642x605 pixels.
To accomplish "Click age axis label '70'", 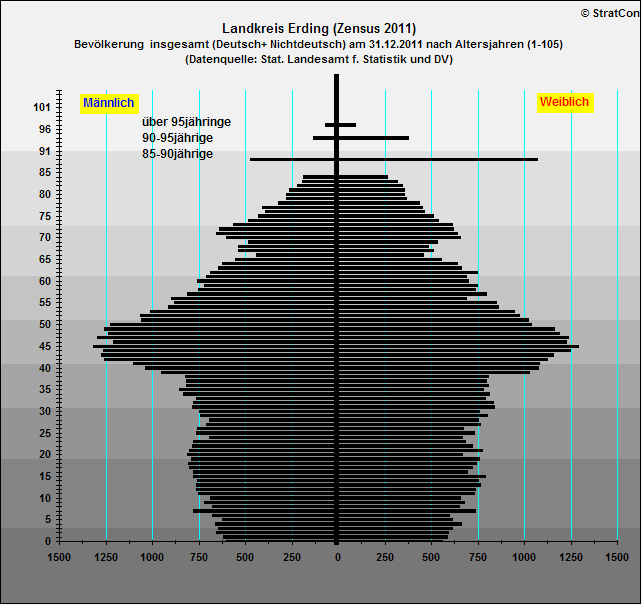I will pyautogui.click(x=45, y=237).
